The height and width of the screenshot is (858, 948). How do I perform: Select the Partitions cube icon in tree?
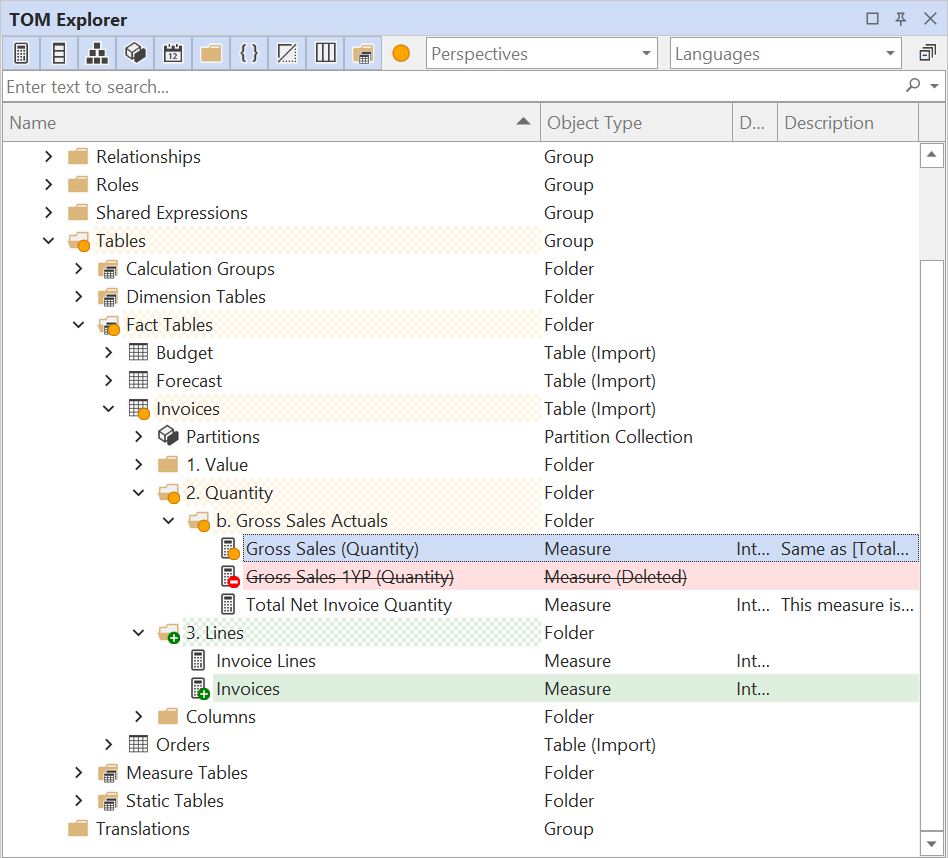click(x=168, y=436)
